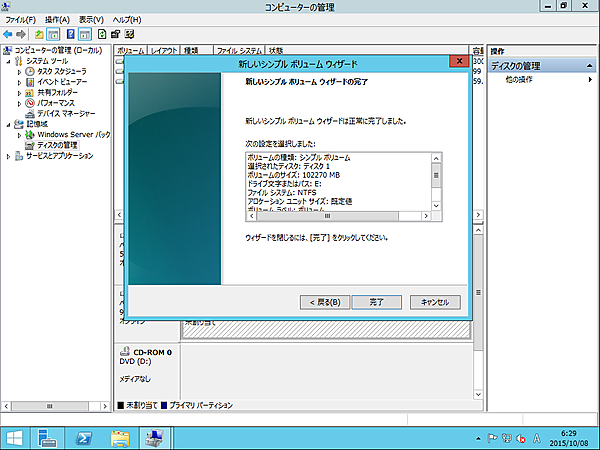Expand the タスク スケジューラ tree node
This screenshot has height=450, width=600.
[x=19, y=71]
